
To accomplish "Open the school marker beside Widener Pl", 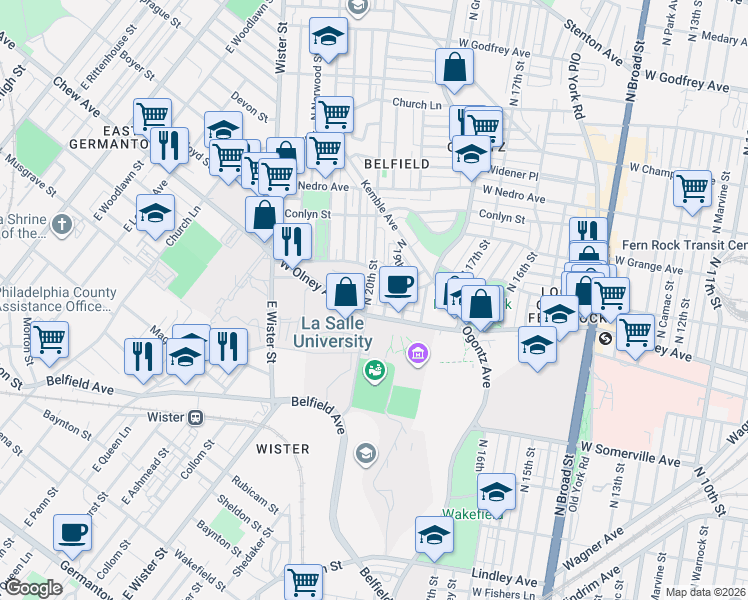I will pyautogui.click(x=471, y=157).
